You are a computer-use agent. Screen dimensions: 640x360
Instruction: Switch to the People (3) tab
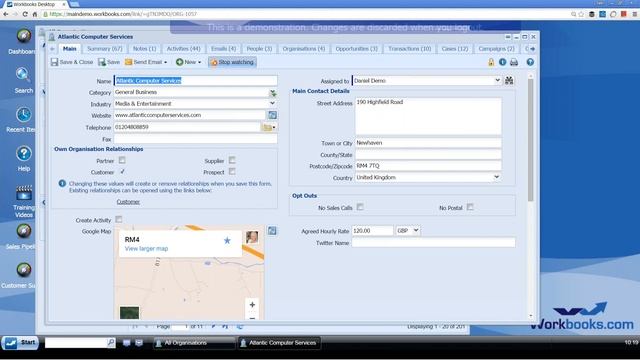coord(259,49)
